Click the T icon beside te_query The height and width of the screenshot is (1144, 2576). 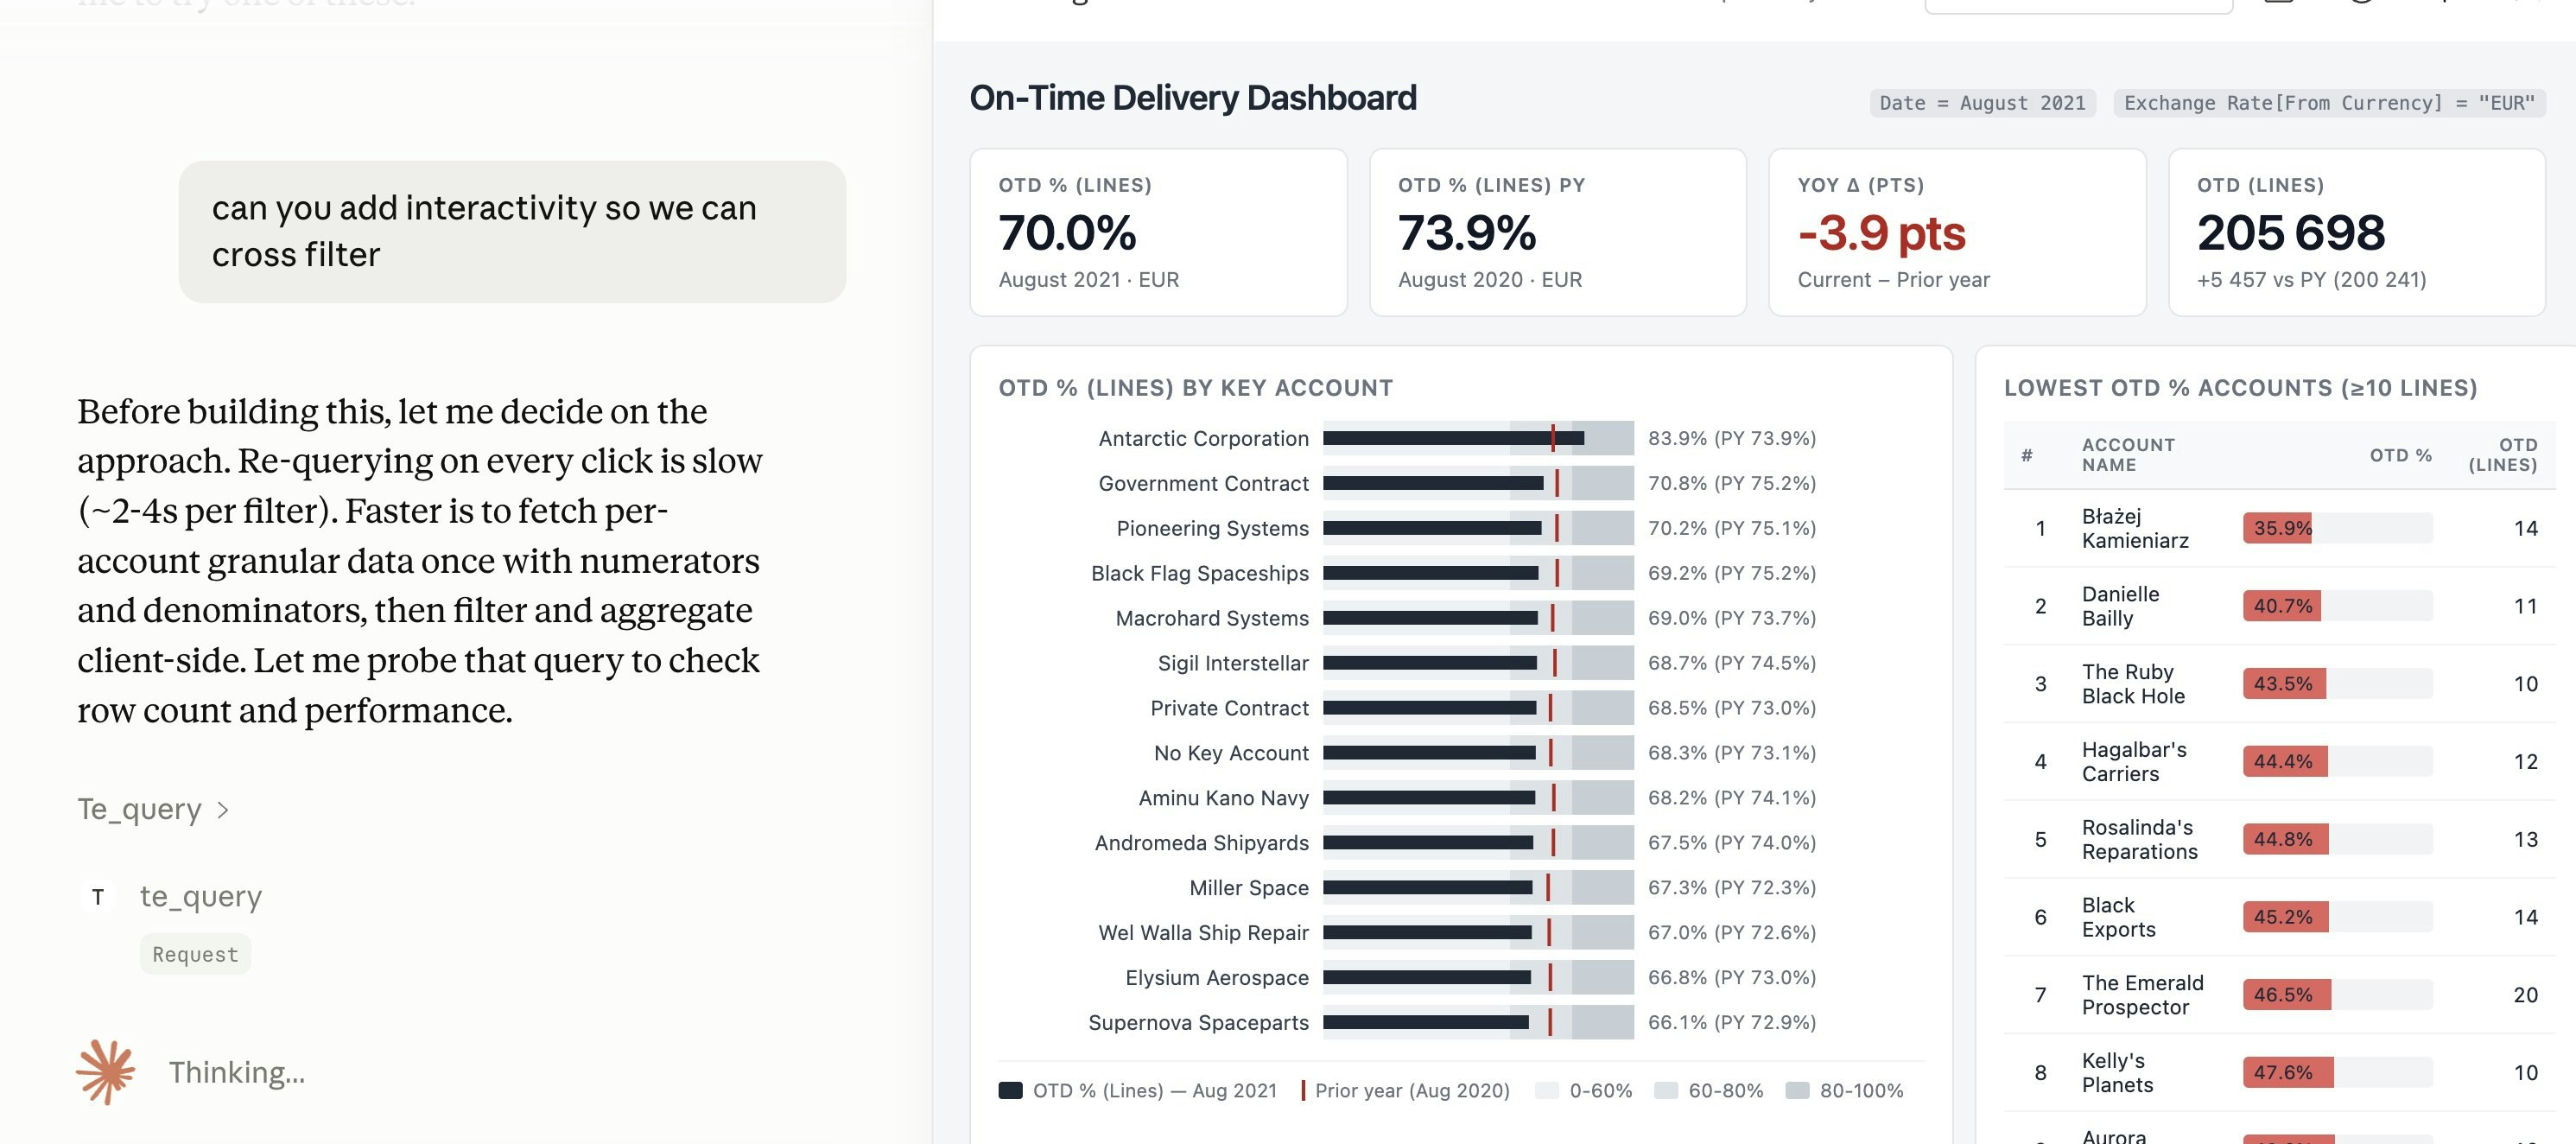pyautogui.click(x=98, y=897)
